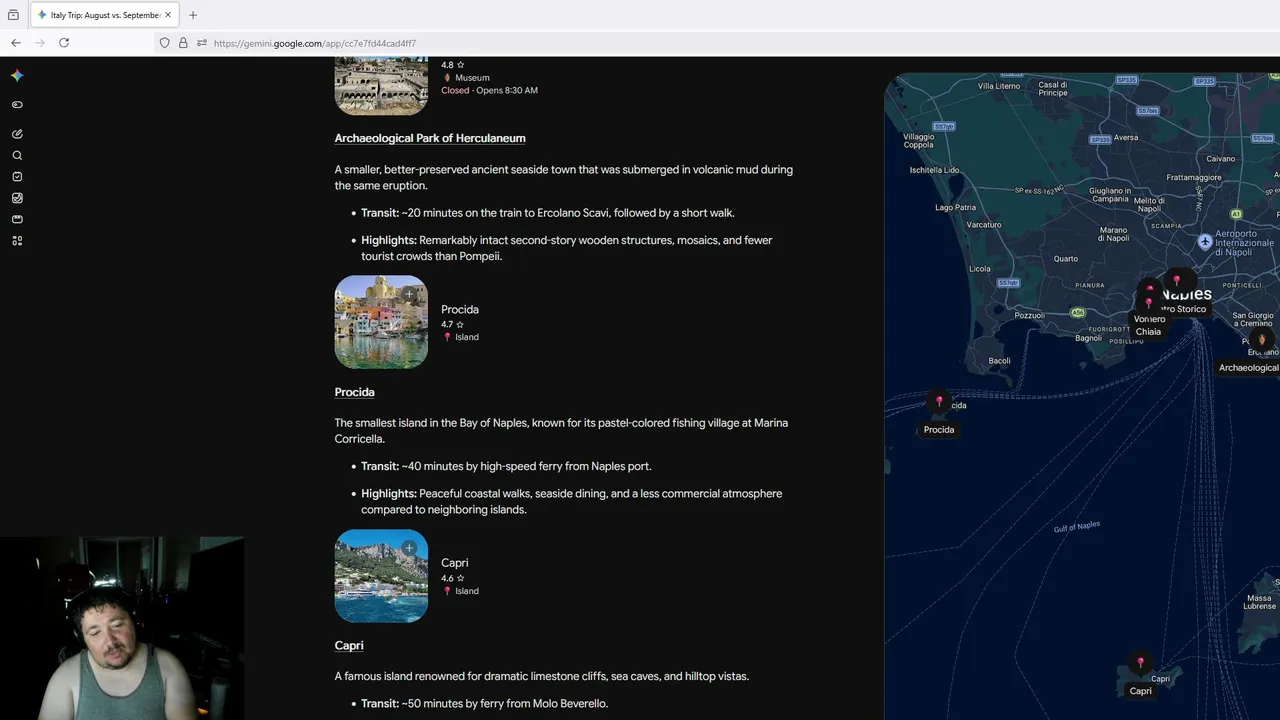
Task: Click the Capri map pin
Action: coord(1140,663)
